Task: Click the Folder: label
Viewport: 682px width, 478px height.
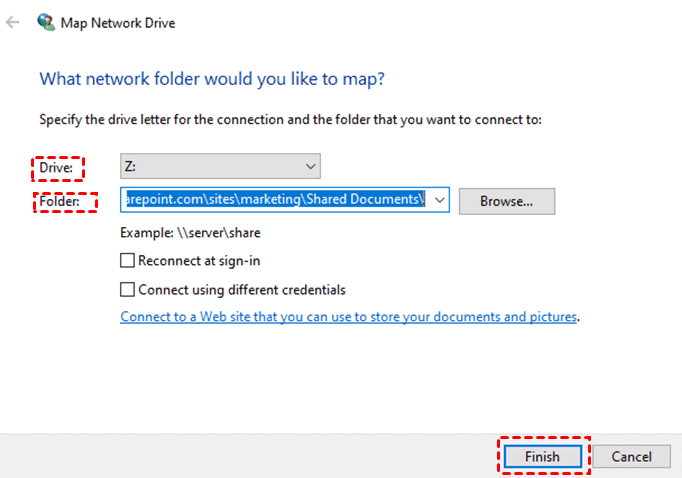Action: (x=61, y=202)
